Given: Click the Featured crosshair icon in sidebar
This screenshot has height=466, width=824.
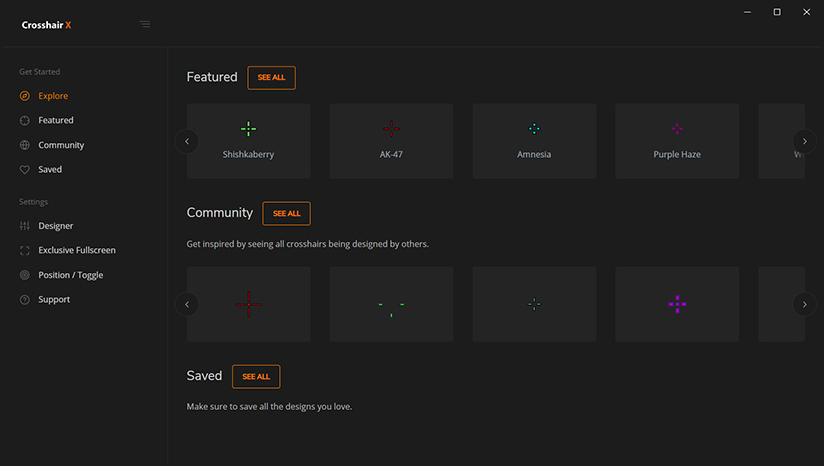Looking at the screenshot, I should [x=25, y=120].
